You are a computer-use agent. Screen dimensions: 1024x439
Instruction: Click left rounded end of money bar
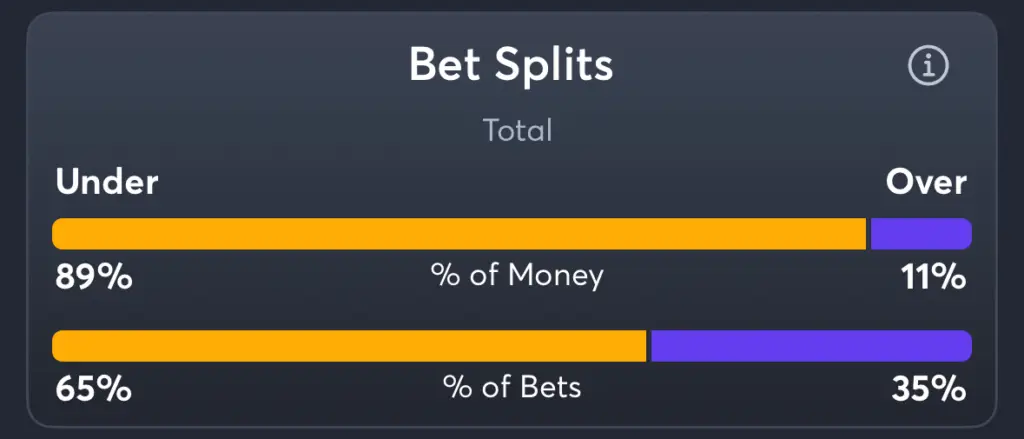(60, 234)
